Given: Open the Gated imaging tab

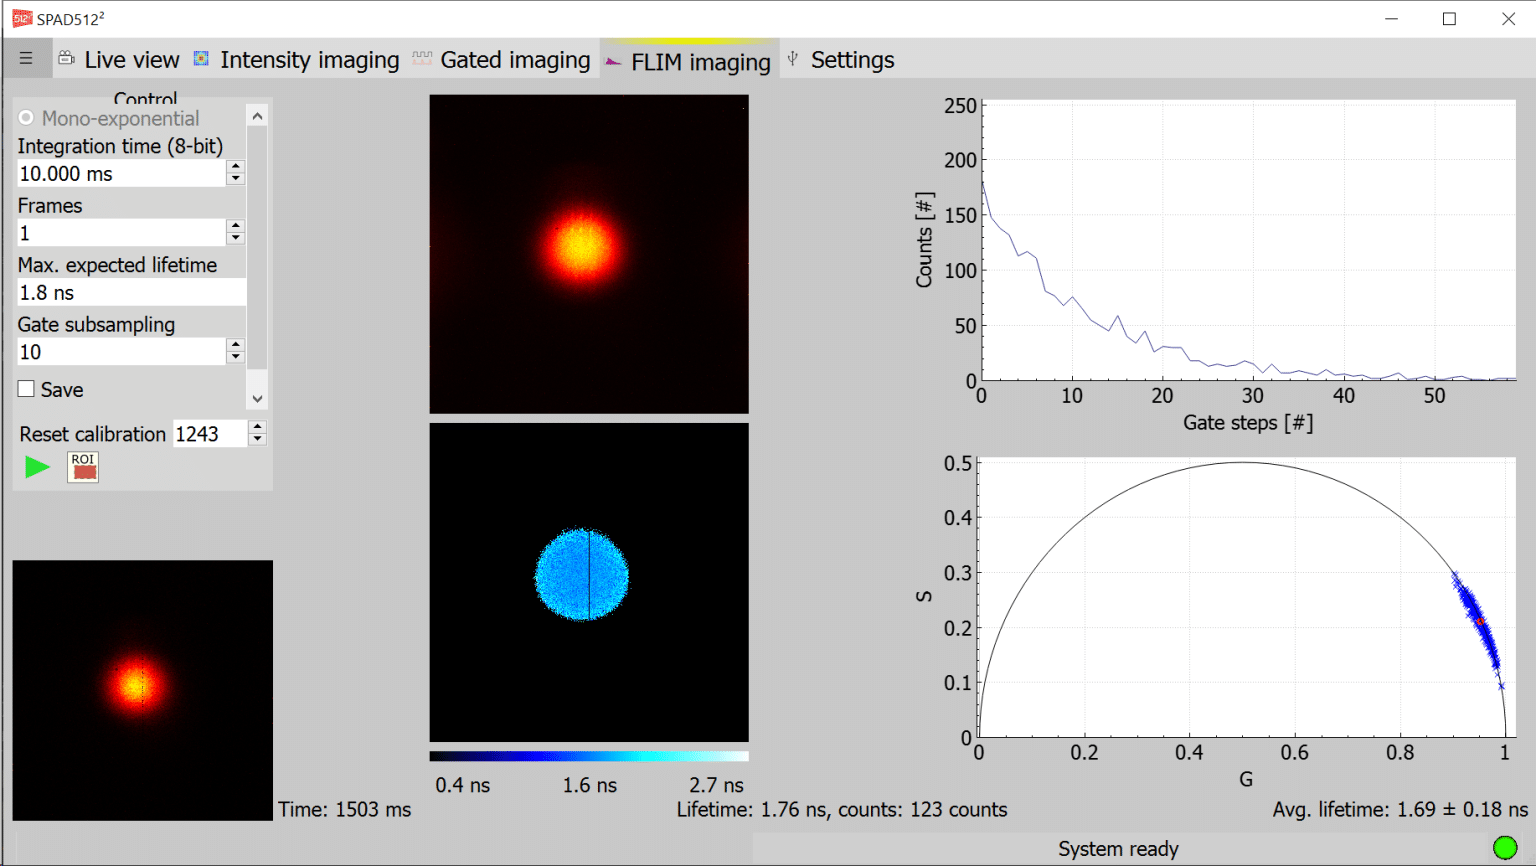Looking at the screenshot, I should 514,59.
